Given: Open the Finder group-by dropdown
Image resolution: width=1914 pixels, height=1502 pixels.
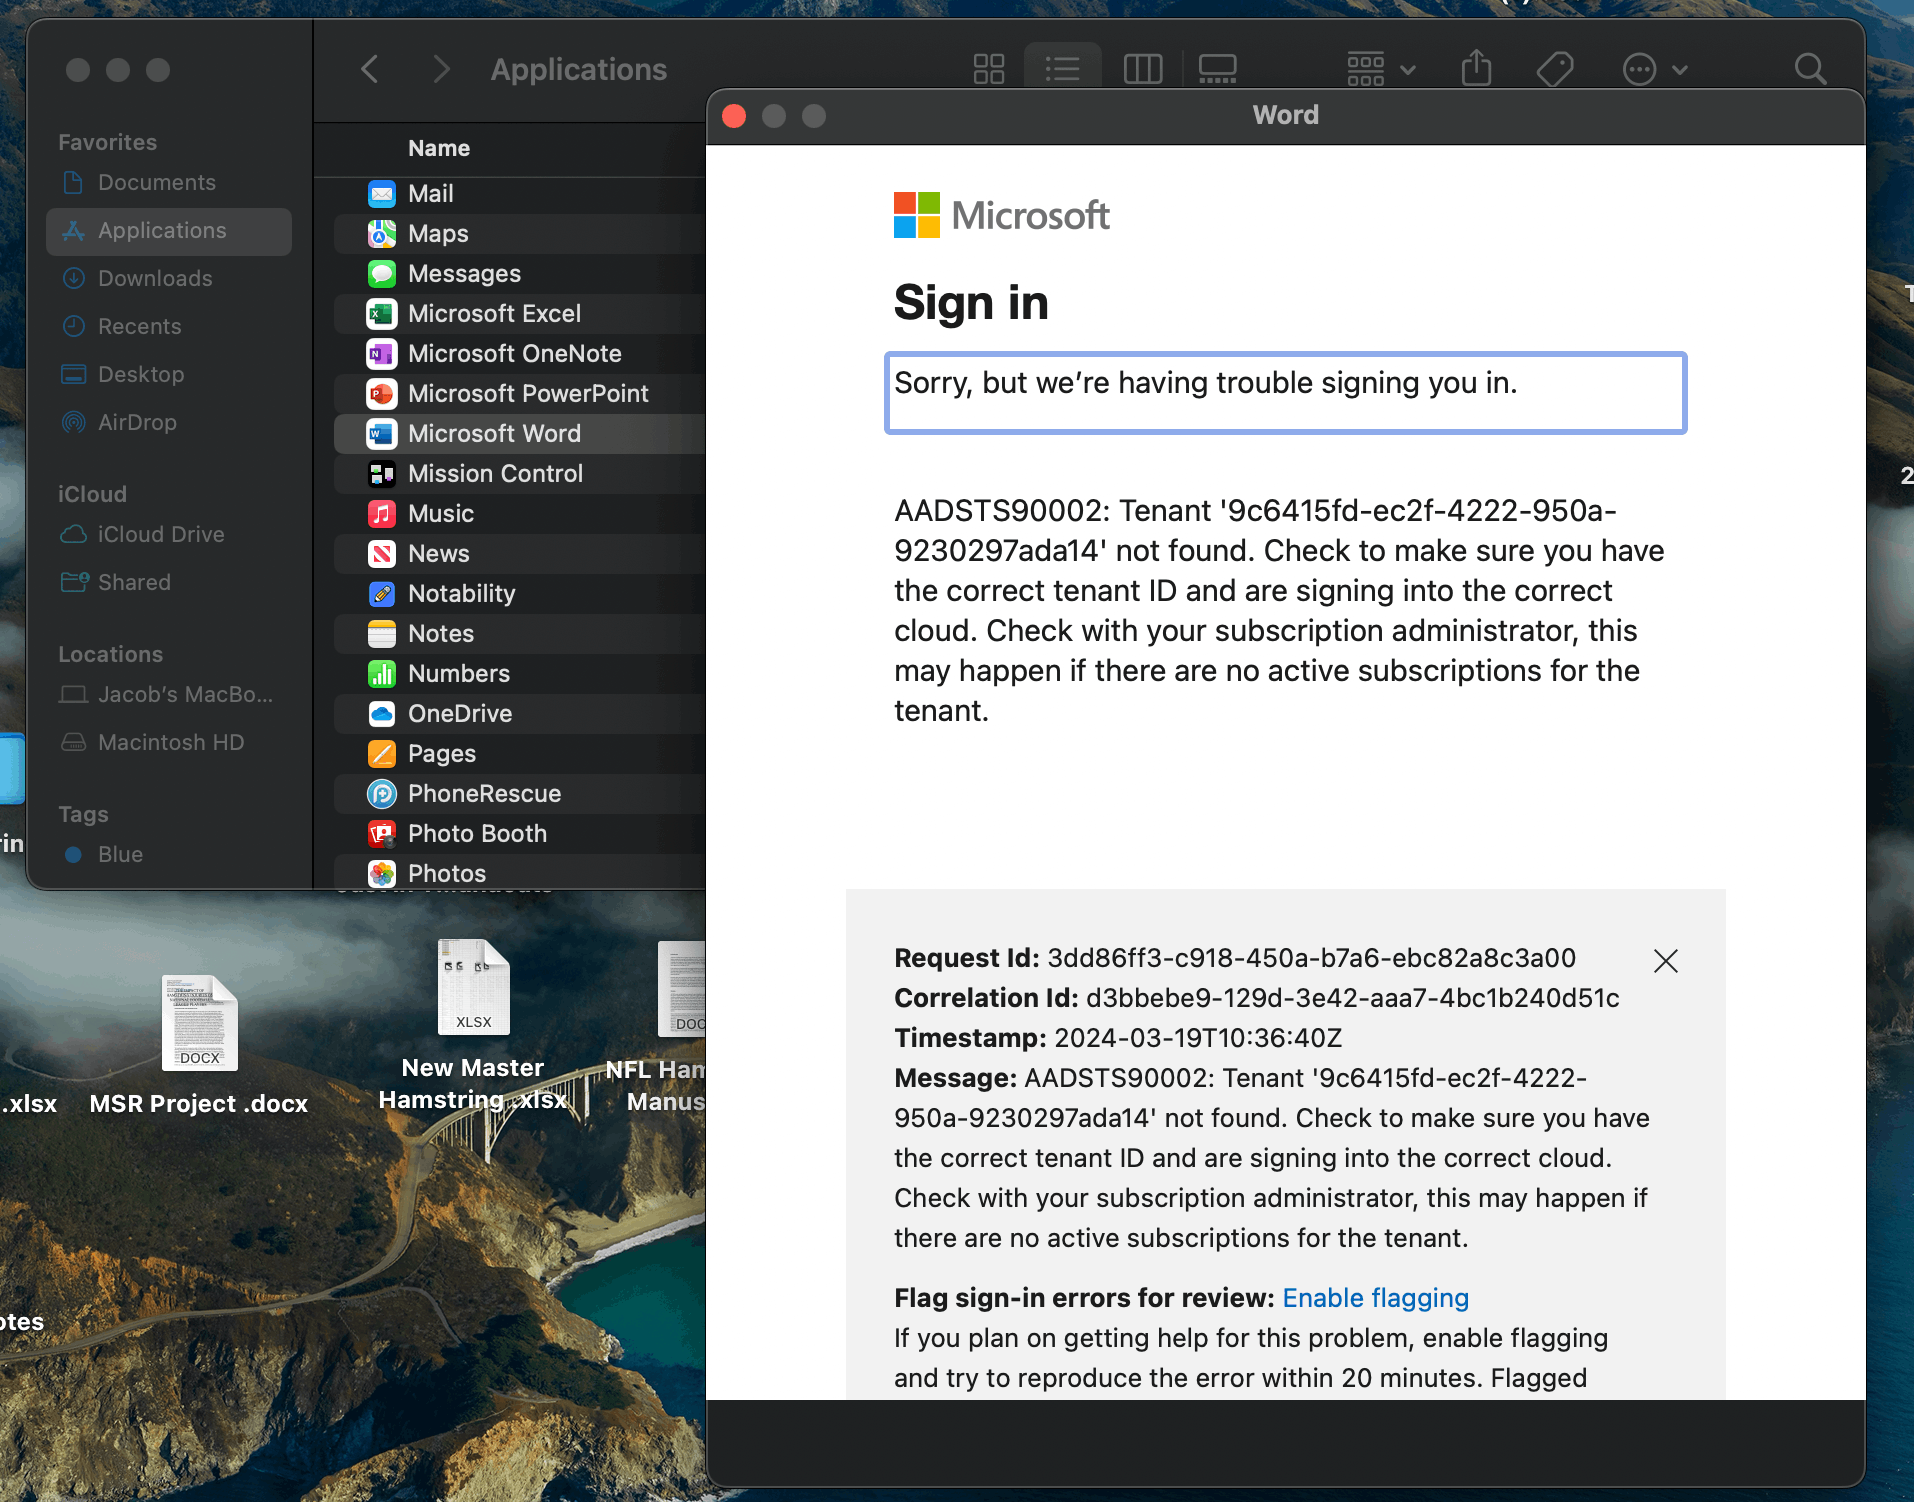Looking at the screenshot, I should pyautogui.click(x=1381, y=69).
